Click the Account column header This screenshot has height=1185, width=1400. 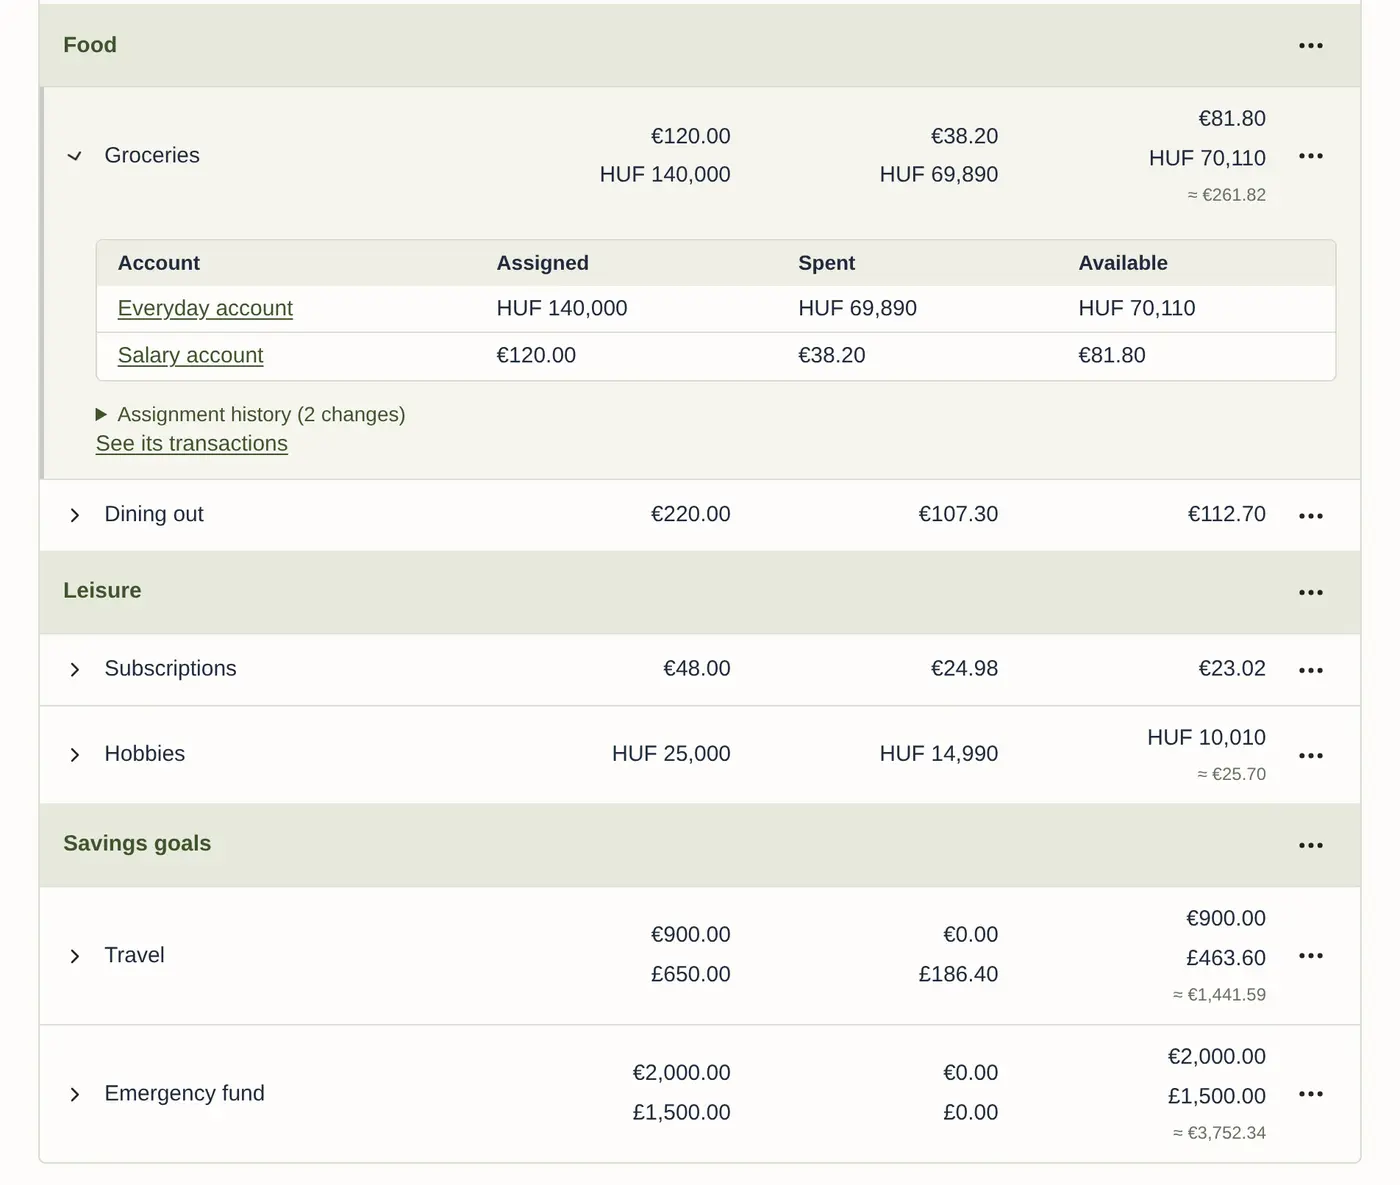tap(159, 263)
